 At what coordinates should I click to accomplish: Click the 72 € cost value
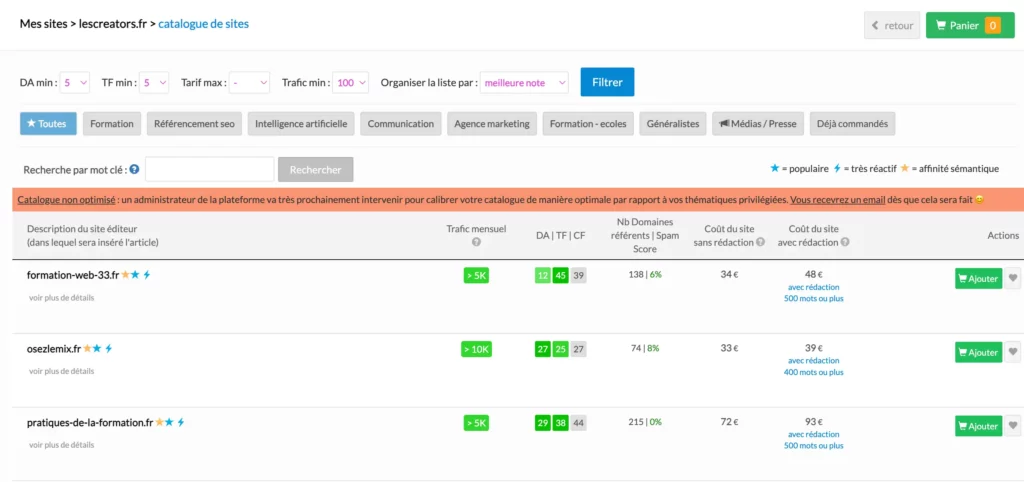[729, 423]
